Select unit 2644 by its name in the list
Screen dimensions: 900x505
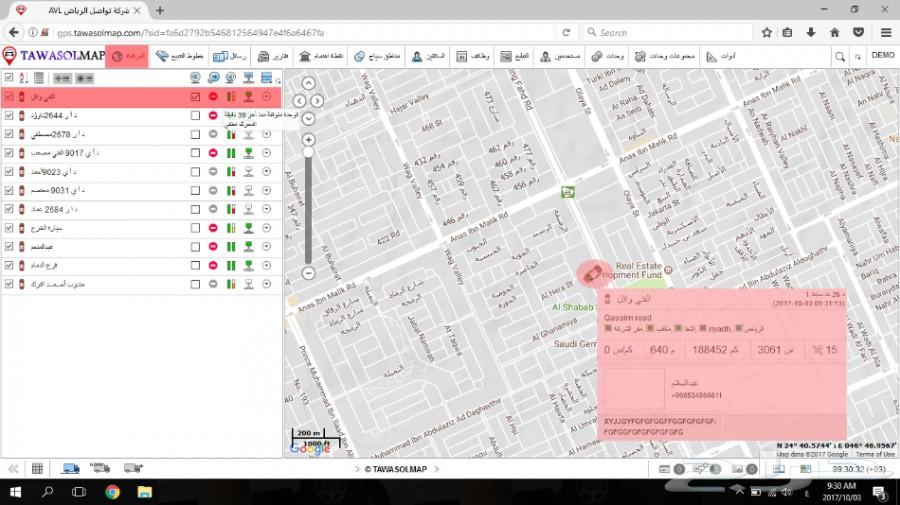[x=53, y=115]
